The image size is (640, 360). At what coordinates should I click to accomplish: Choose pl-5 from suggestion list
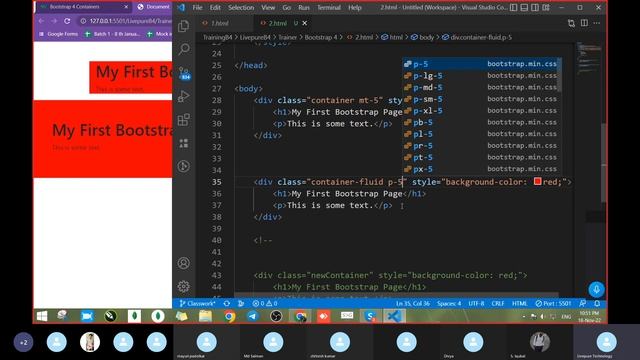coord(482,134)
